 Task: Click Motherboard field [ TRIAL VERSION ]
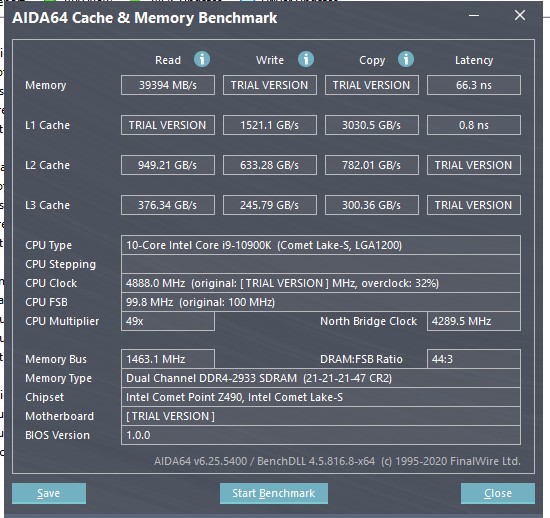tap(321, 416)
